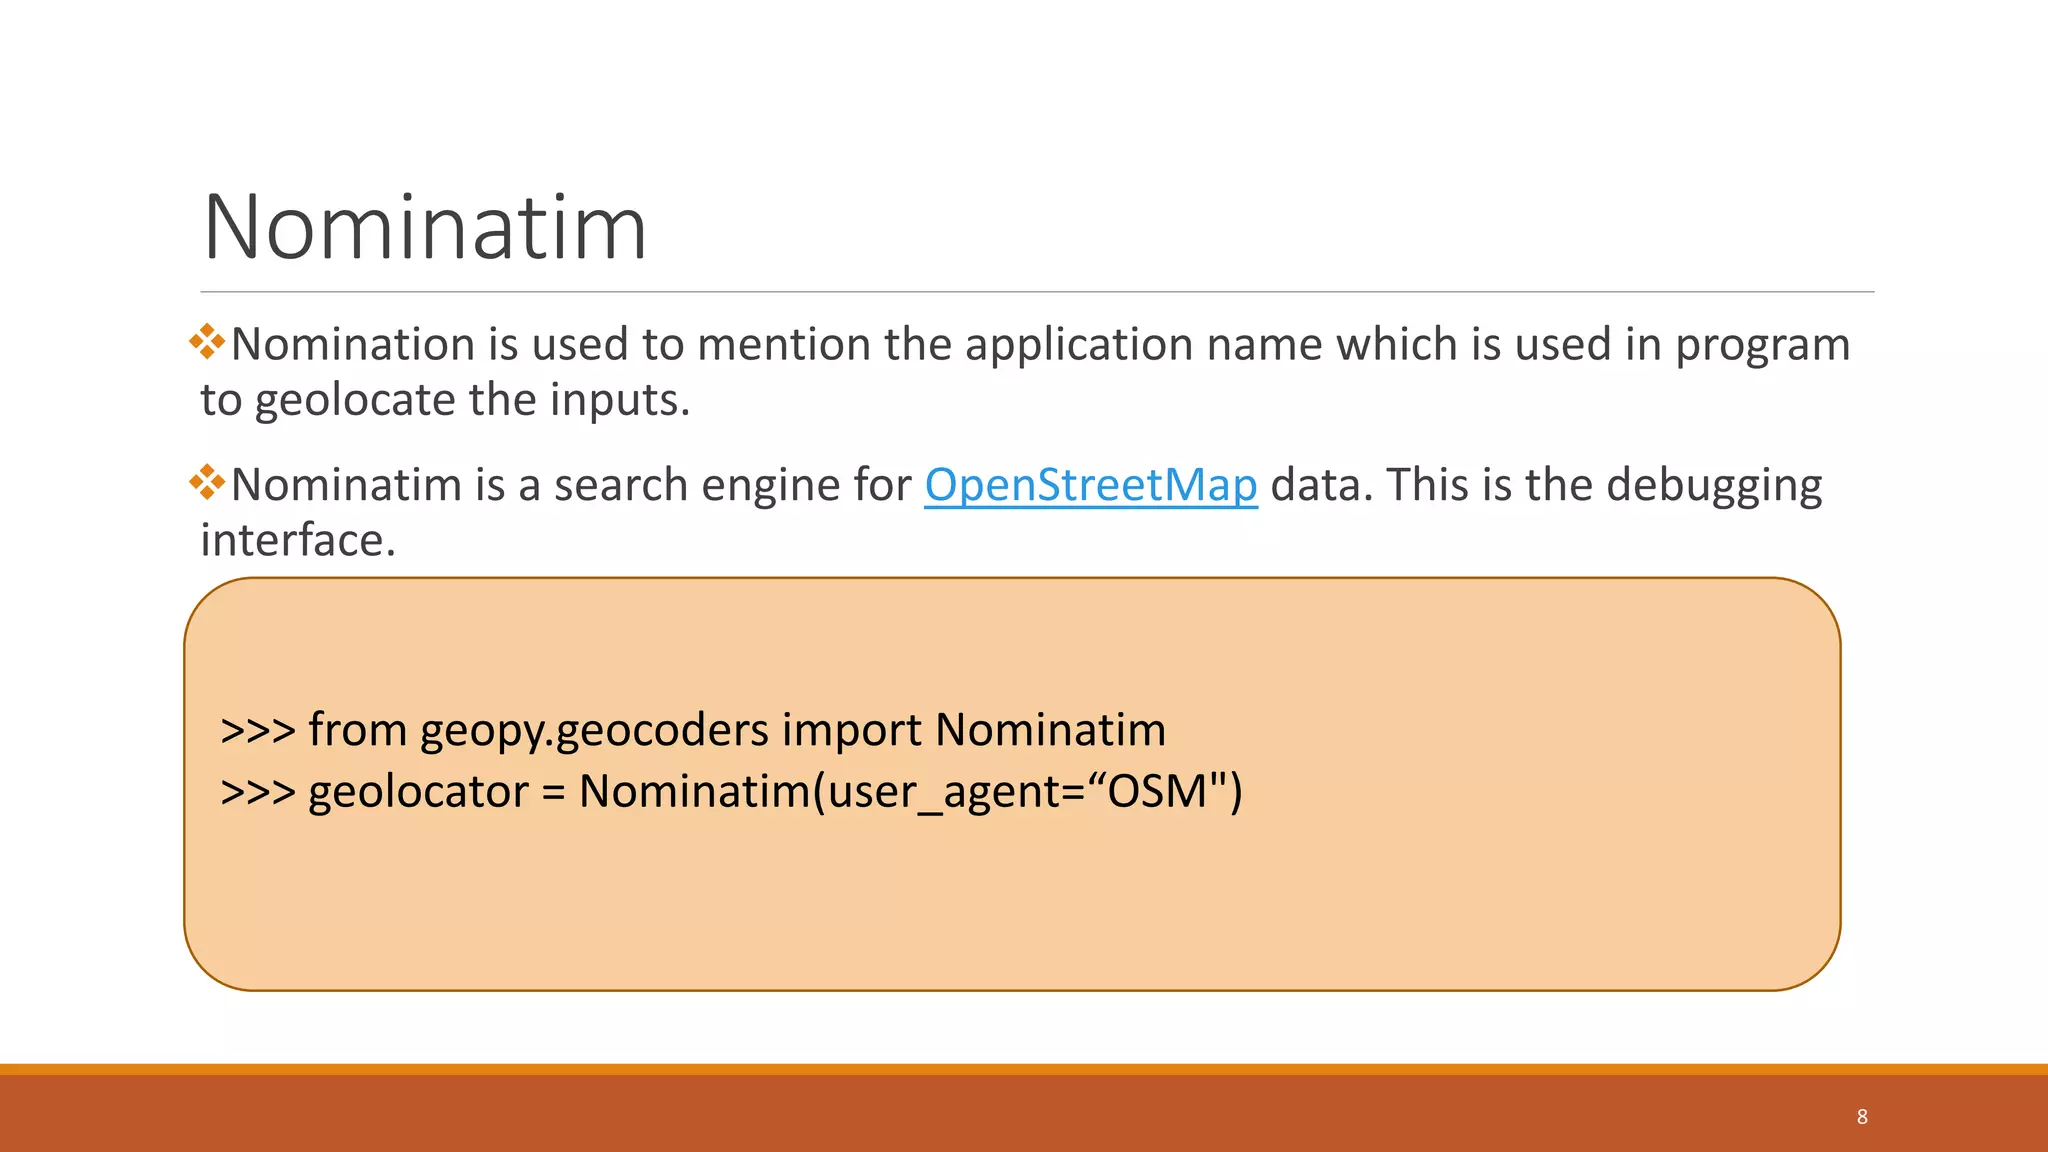Open the OpenStreetMap hyperlink
Screen dimensions: 2048x1152
click(x=1090, y=486)
